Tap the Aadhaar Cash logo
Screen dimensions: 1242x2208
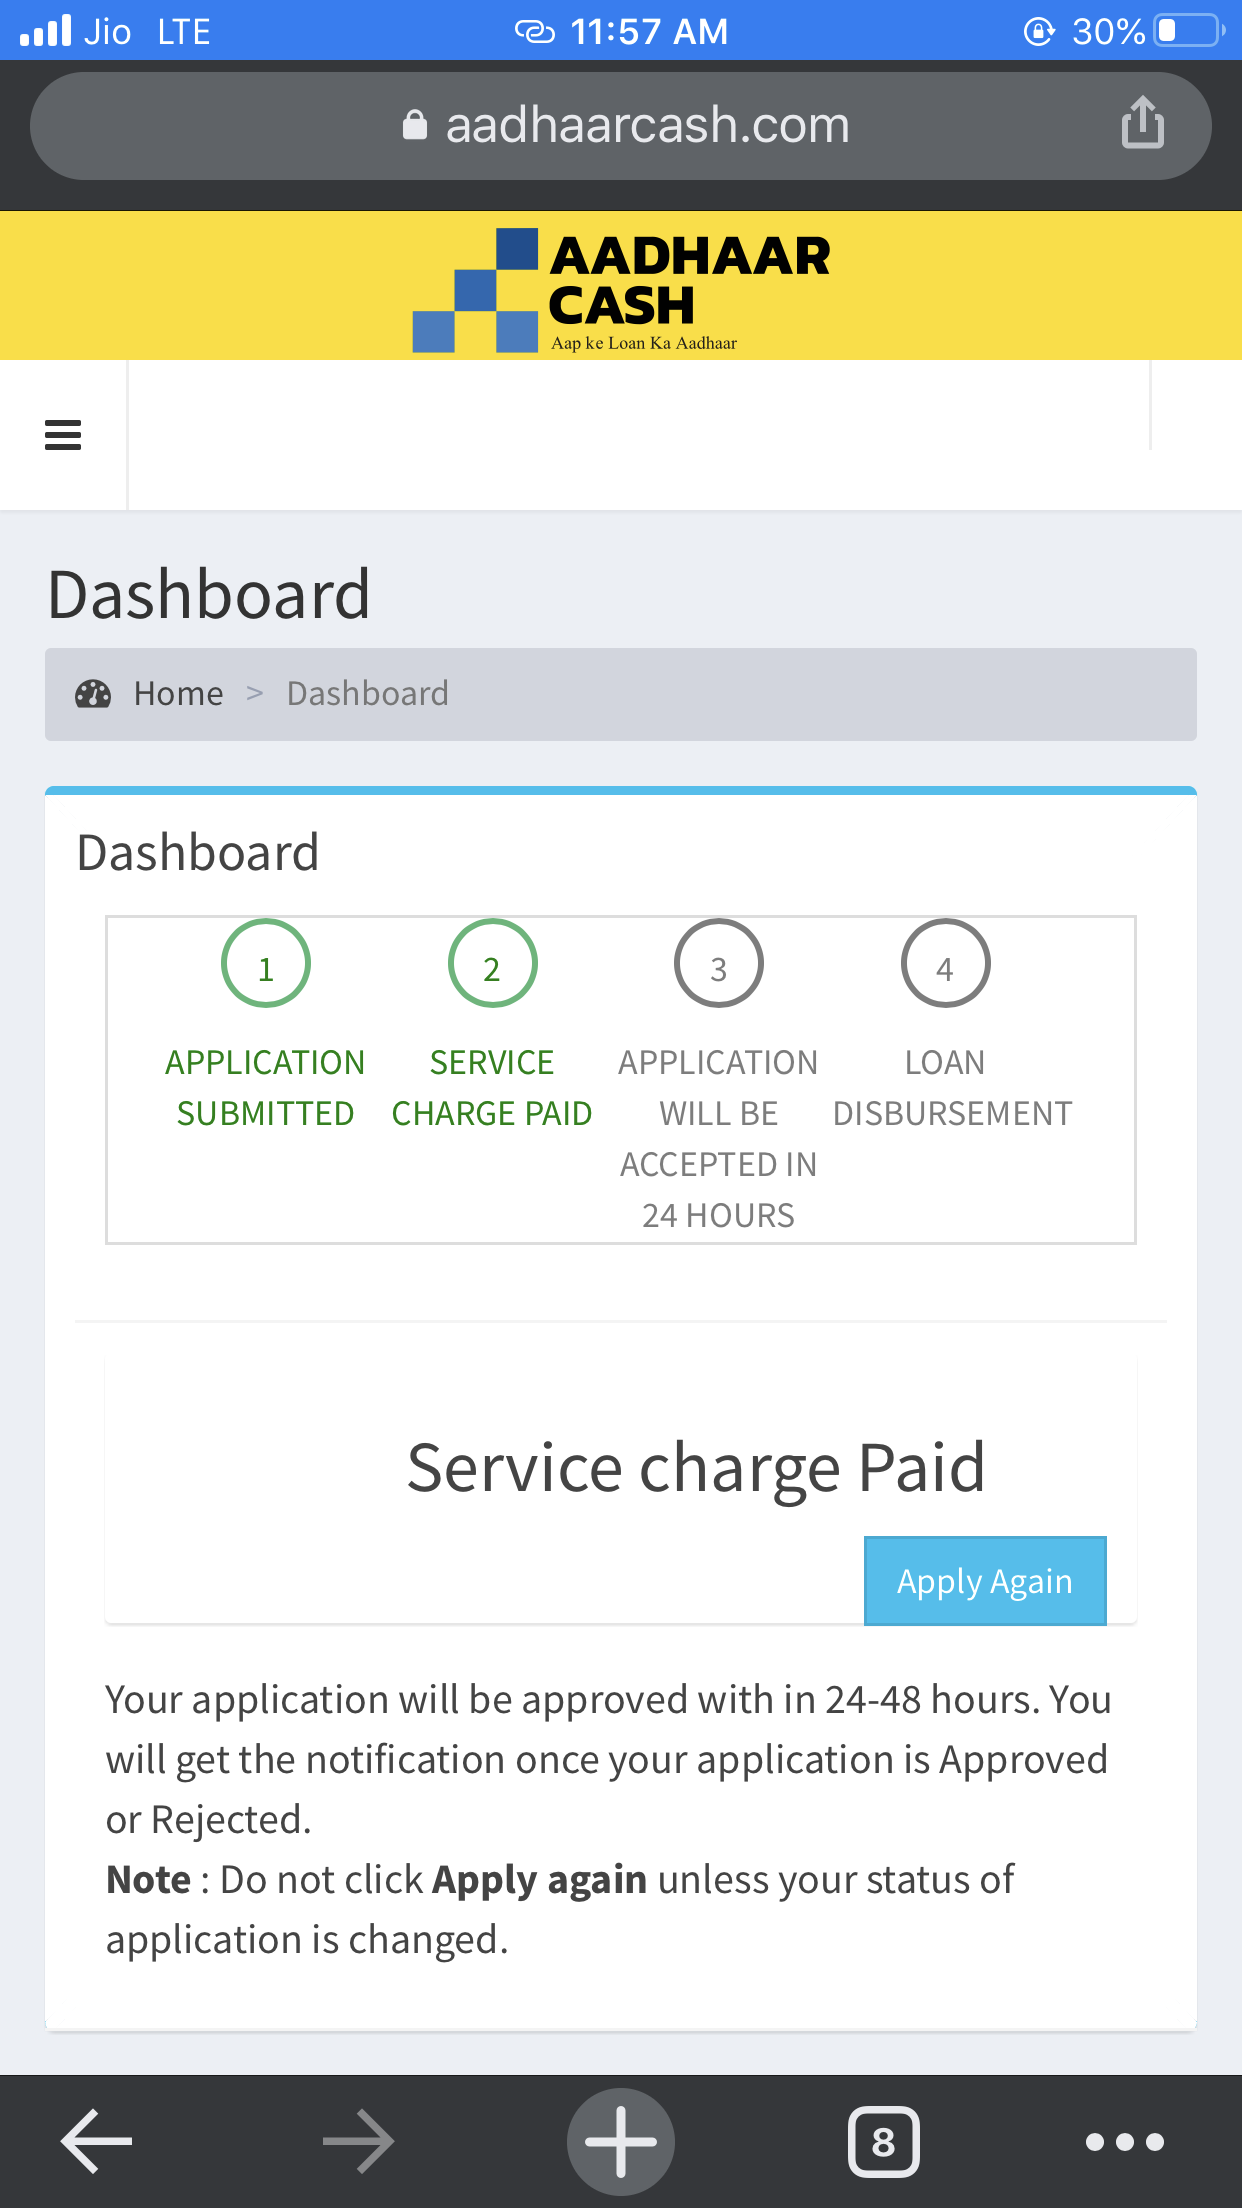pyautogui.click(x=621, y=288)
